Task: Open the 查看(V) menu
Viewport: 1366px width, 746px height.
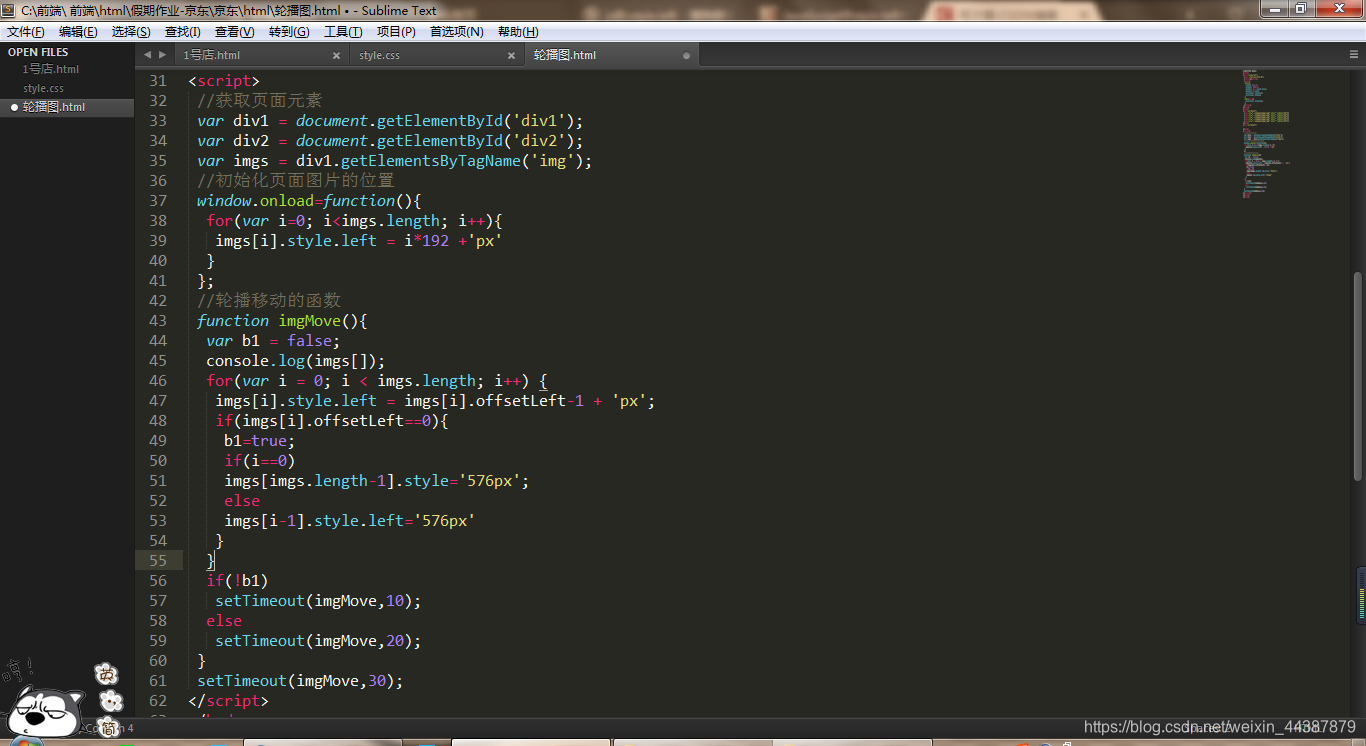Action: [233, 31]
